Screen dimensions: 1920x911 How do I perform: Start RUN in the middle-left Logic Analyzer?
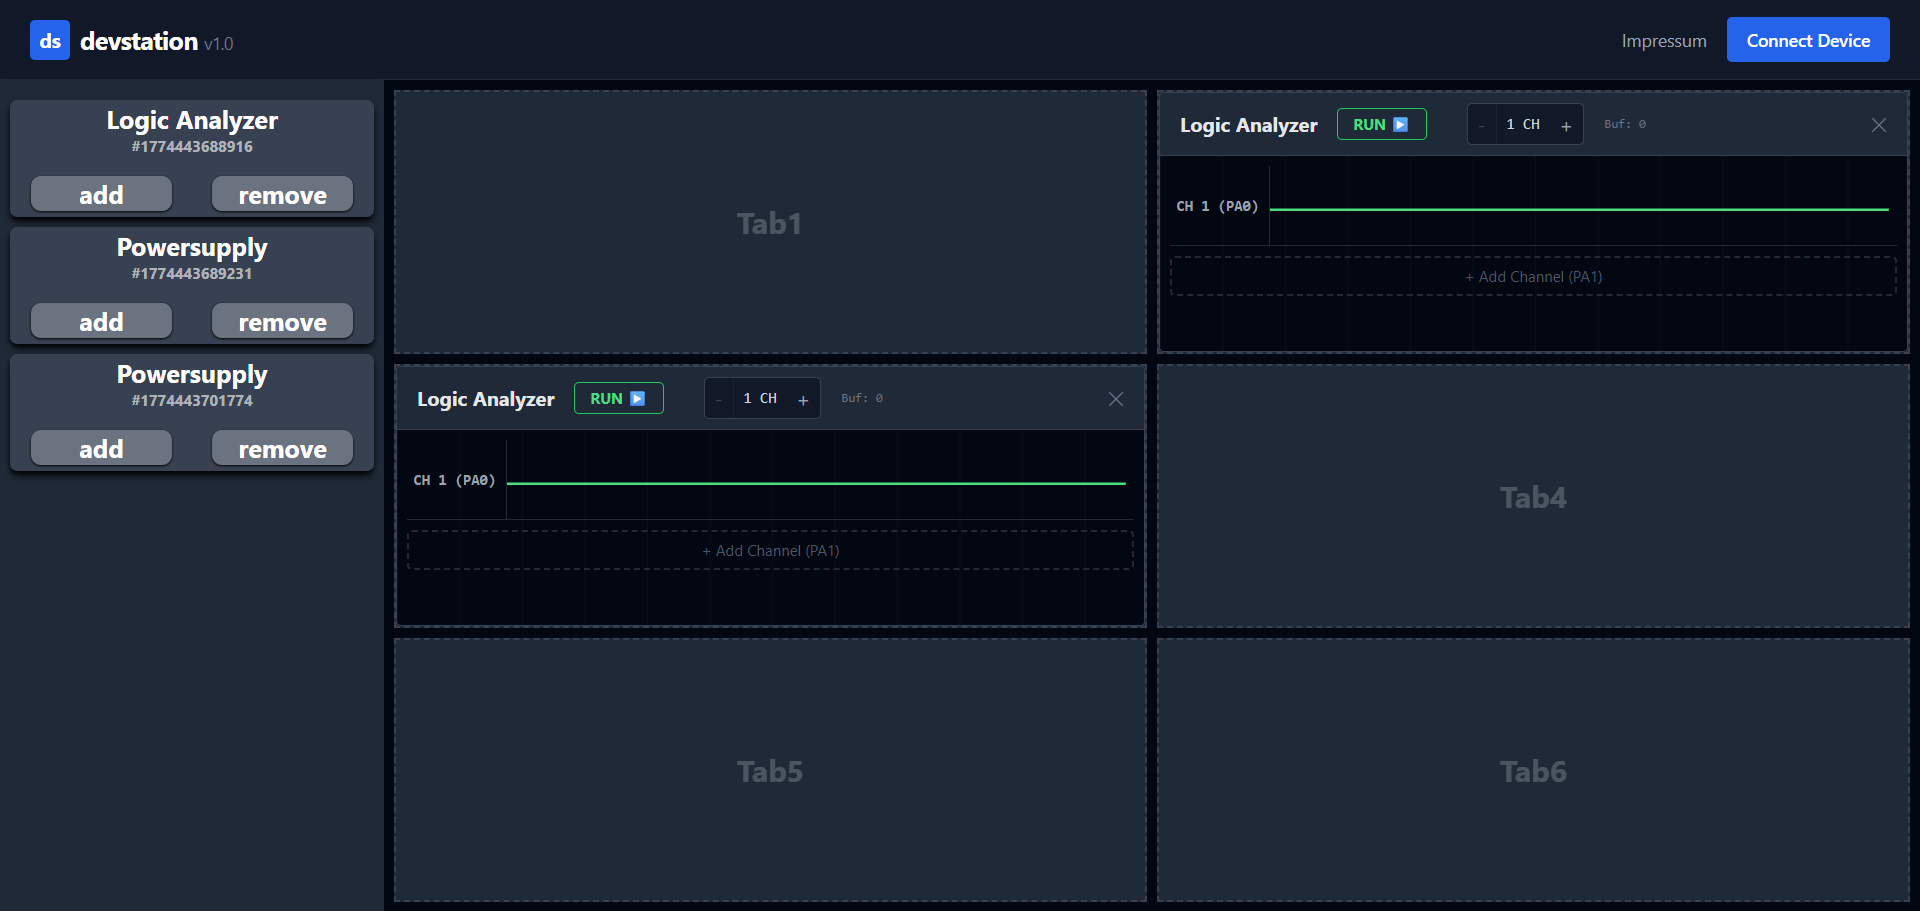coord(617,399)
